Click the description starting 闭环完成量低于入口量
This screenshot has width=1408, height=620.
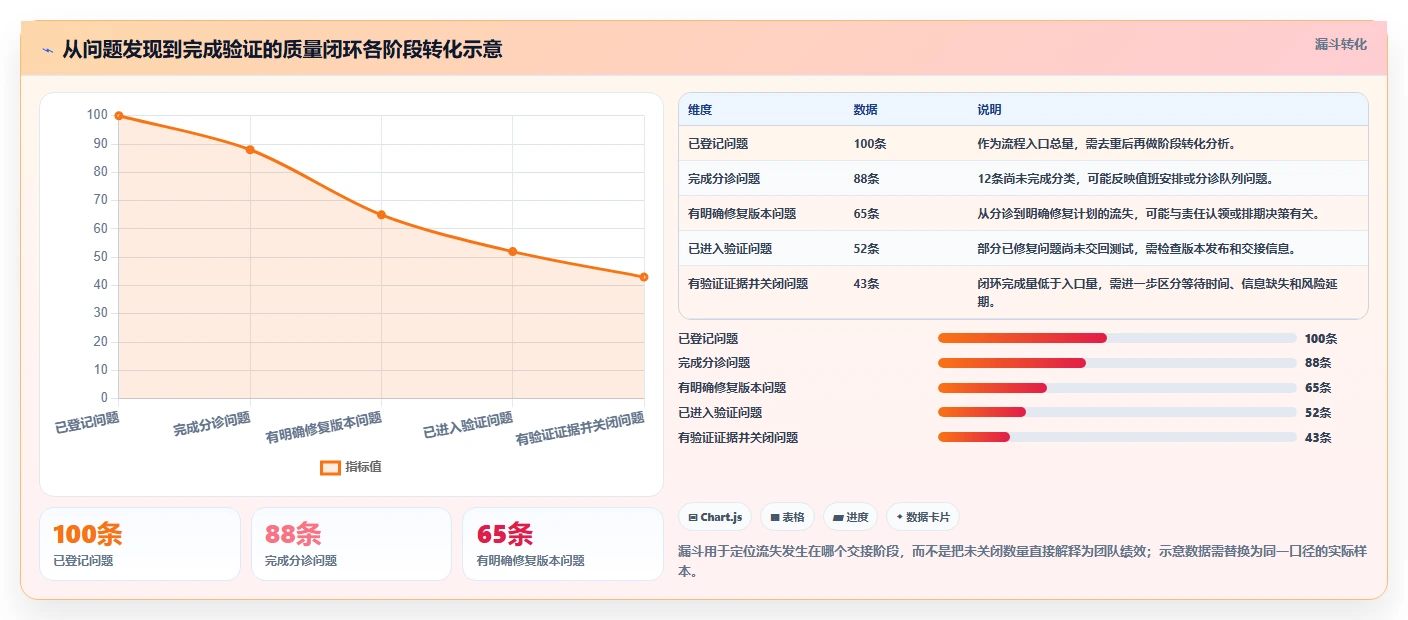pyautogui.click(x=1157, y=293)
